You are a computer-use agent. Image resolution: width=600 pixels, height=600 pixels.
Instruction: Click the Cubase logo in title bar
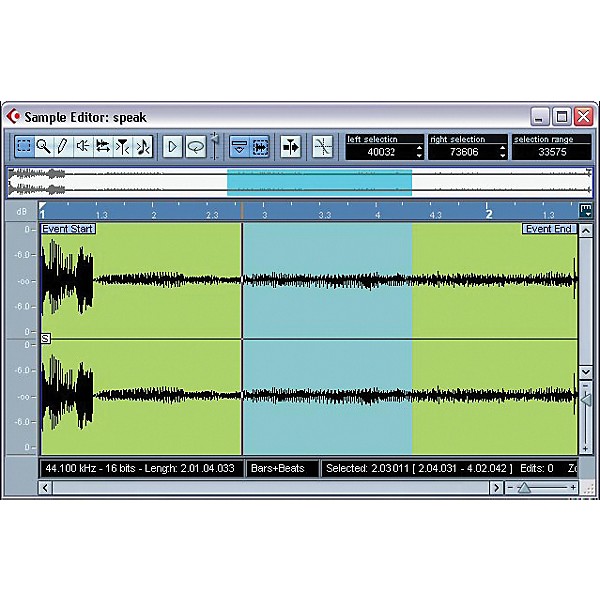(x=13, y=116)
